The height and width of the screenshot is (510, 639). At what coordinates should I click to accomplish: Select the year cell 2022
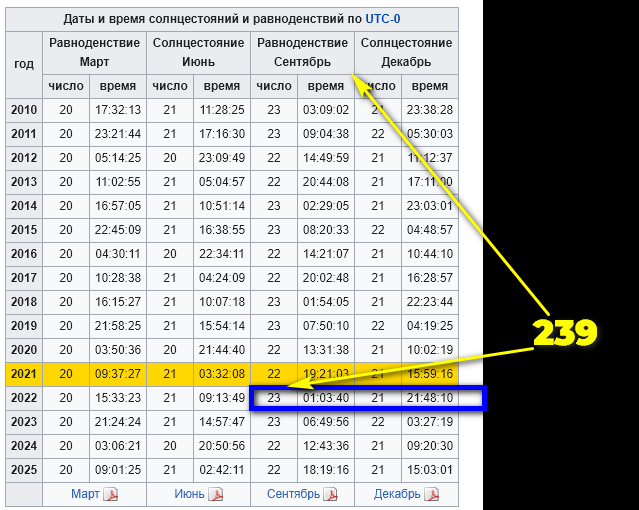coord(24,398)
